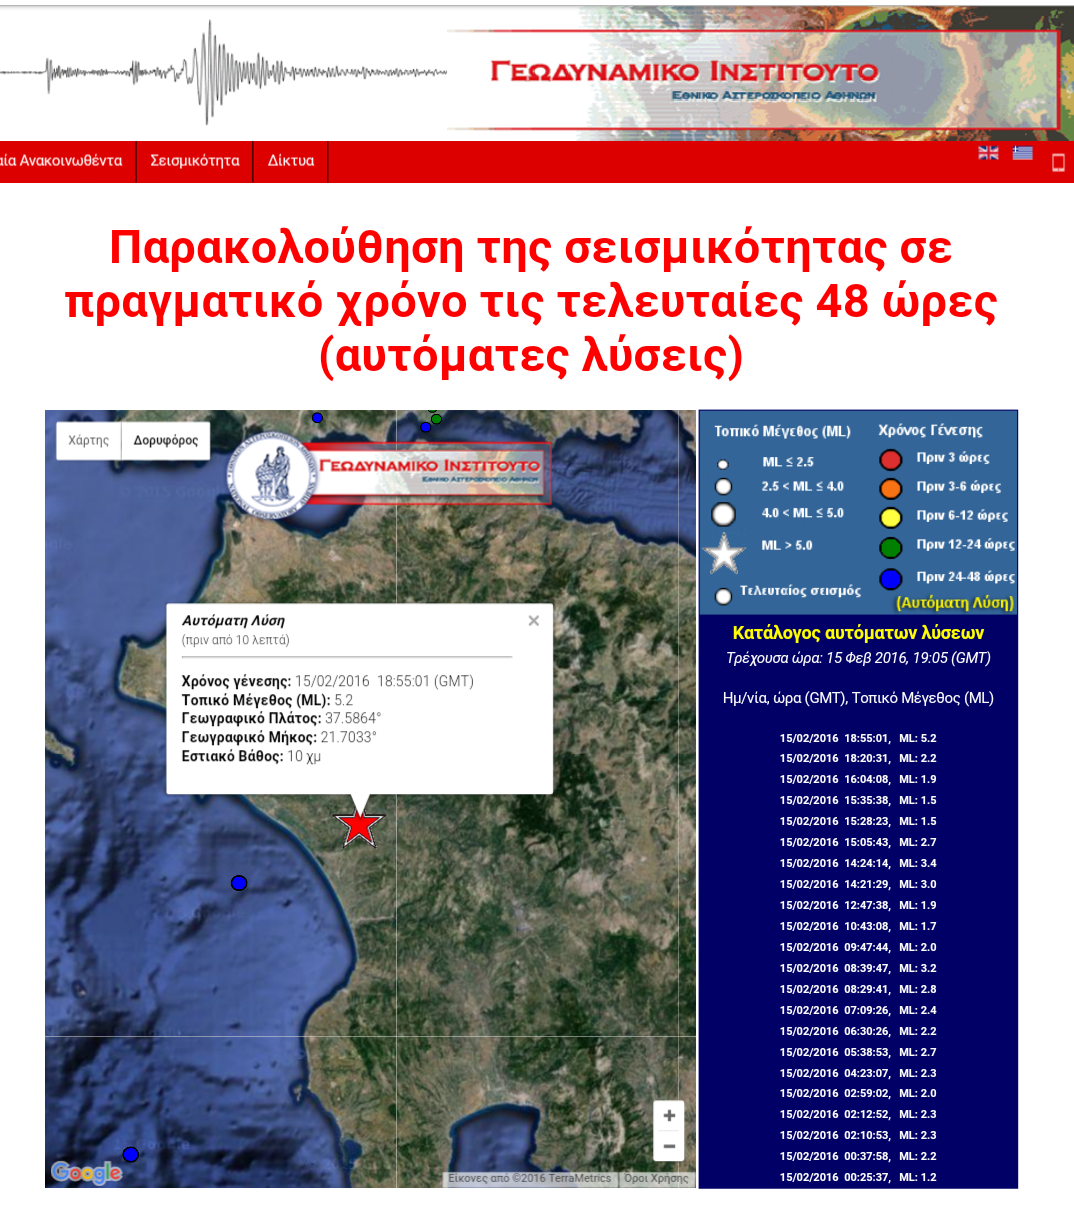
Task: Select the 14:24:14 ML 3.4 catalog entry
Action: (x=858, y=863)
